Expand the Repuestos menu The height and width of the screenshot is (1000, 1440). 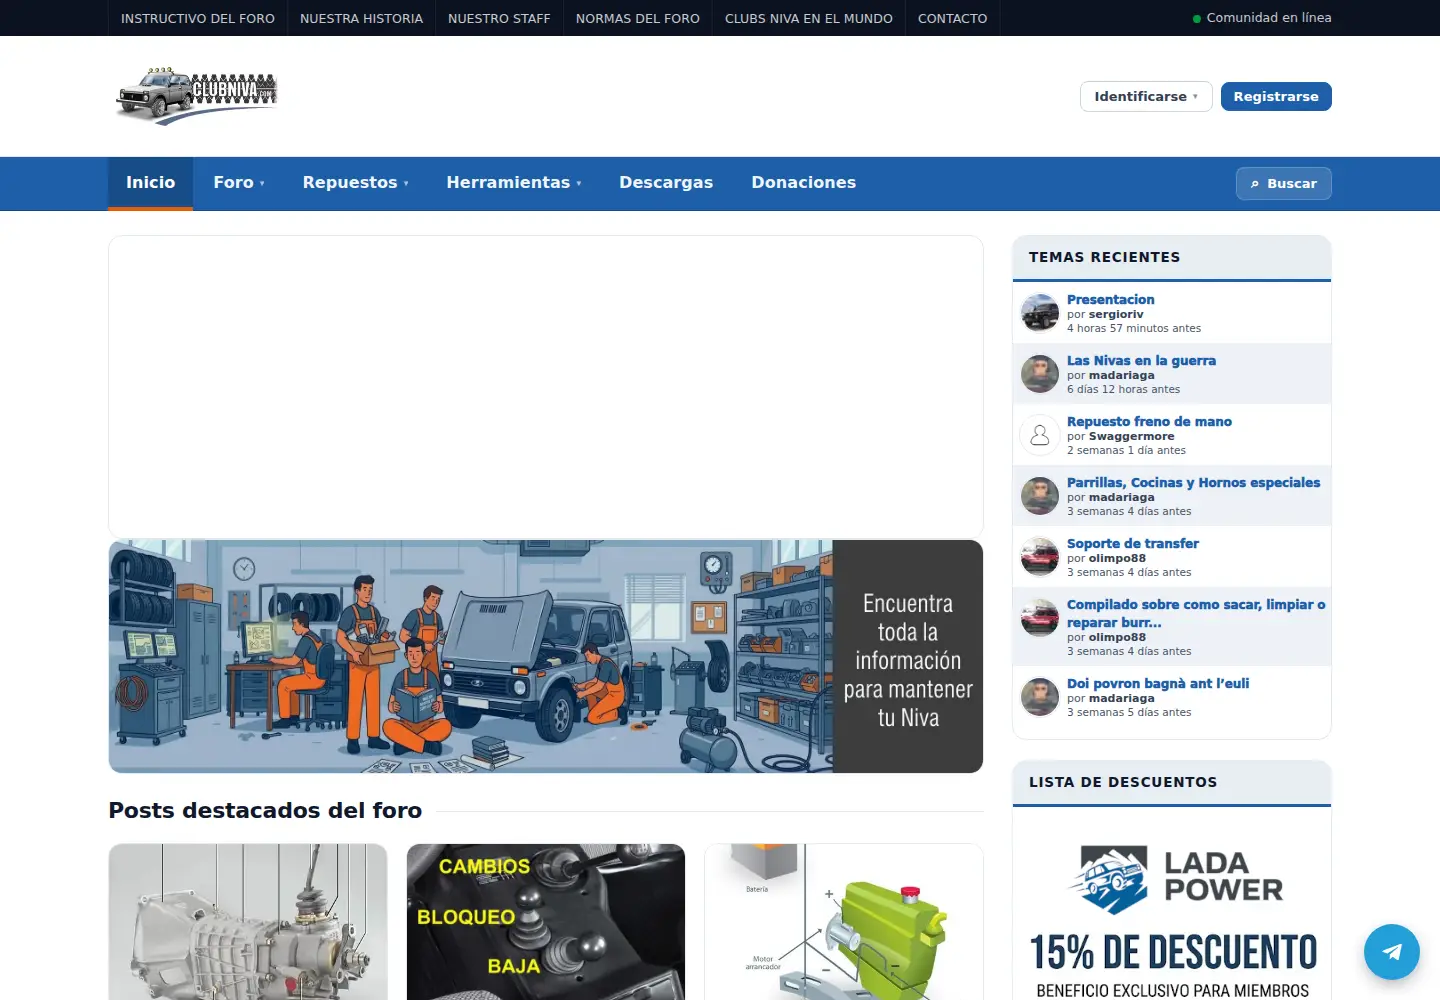pos(356,183)
